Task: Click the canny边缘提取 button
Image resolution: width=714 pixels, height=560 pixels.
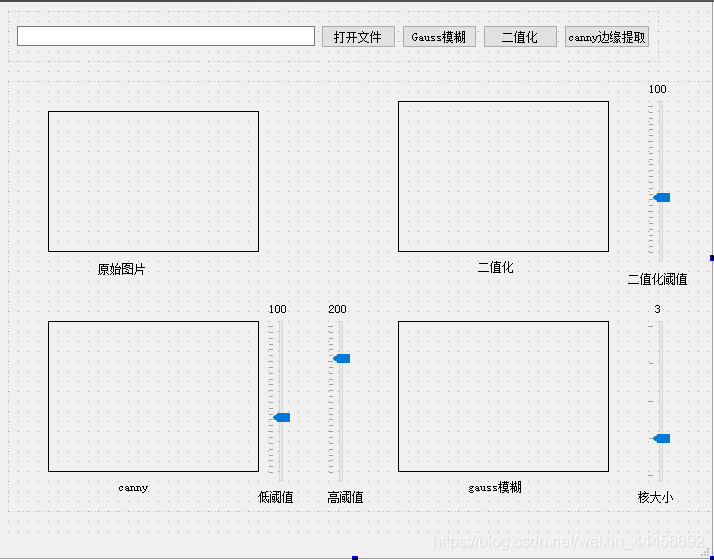Action: click(x=607, y=36)
